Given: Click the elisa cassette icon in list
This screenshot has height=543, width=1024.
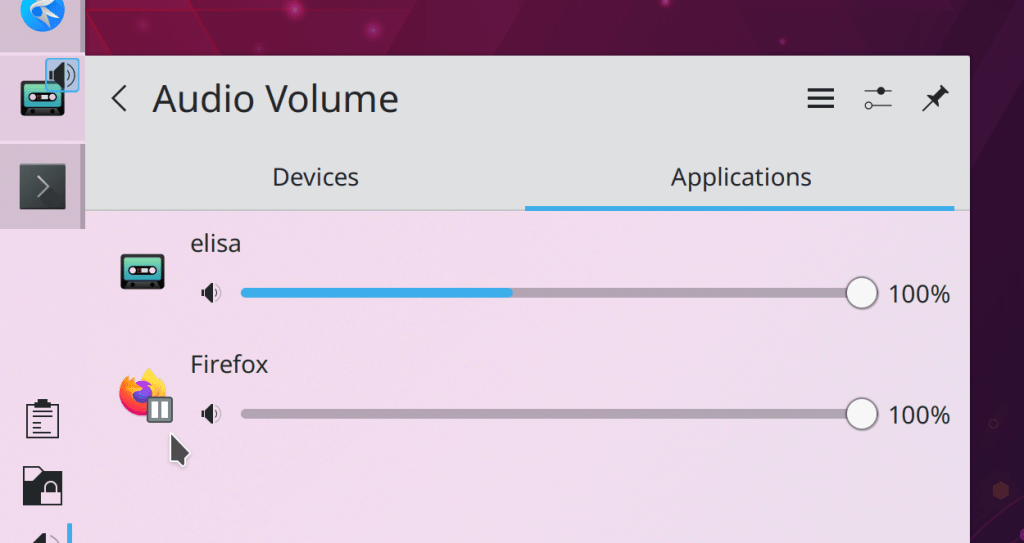Looking at the screenshot, I should coord(141,271).
